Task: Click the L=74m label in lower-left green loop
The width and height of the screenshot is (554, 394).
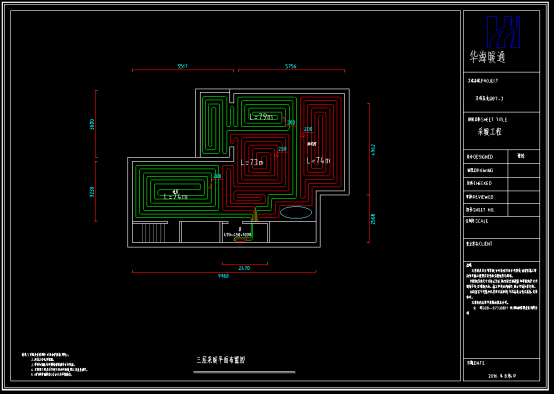Action: (x=176, y=196)
